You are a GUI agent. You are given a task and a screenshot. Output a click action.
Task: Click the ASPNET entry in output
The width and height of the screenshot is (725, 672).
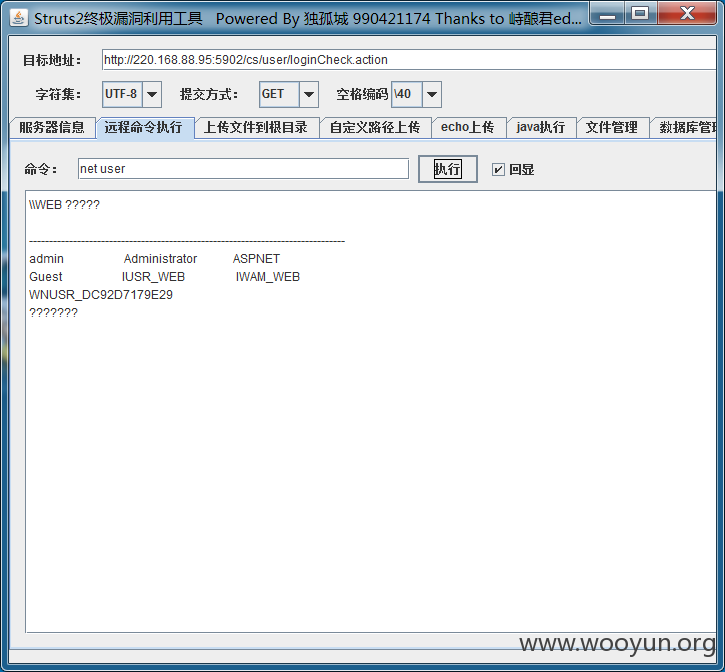click(x=256, y=259)
